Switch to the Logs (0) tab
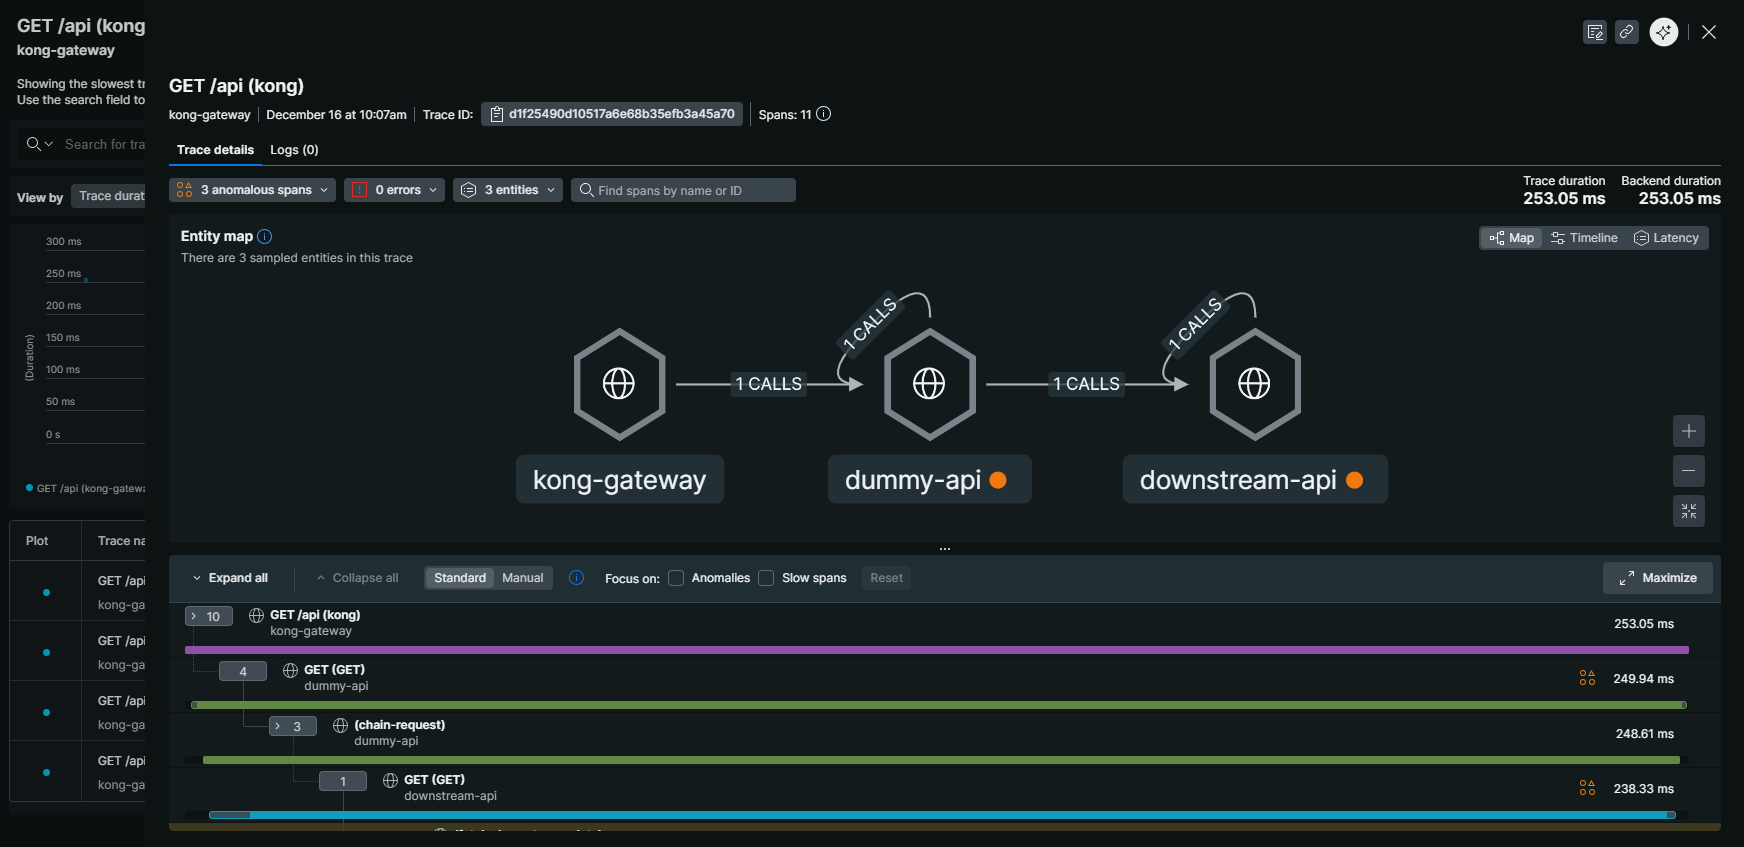 (x=294, y=150)
